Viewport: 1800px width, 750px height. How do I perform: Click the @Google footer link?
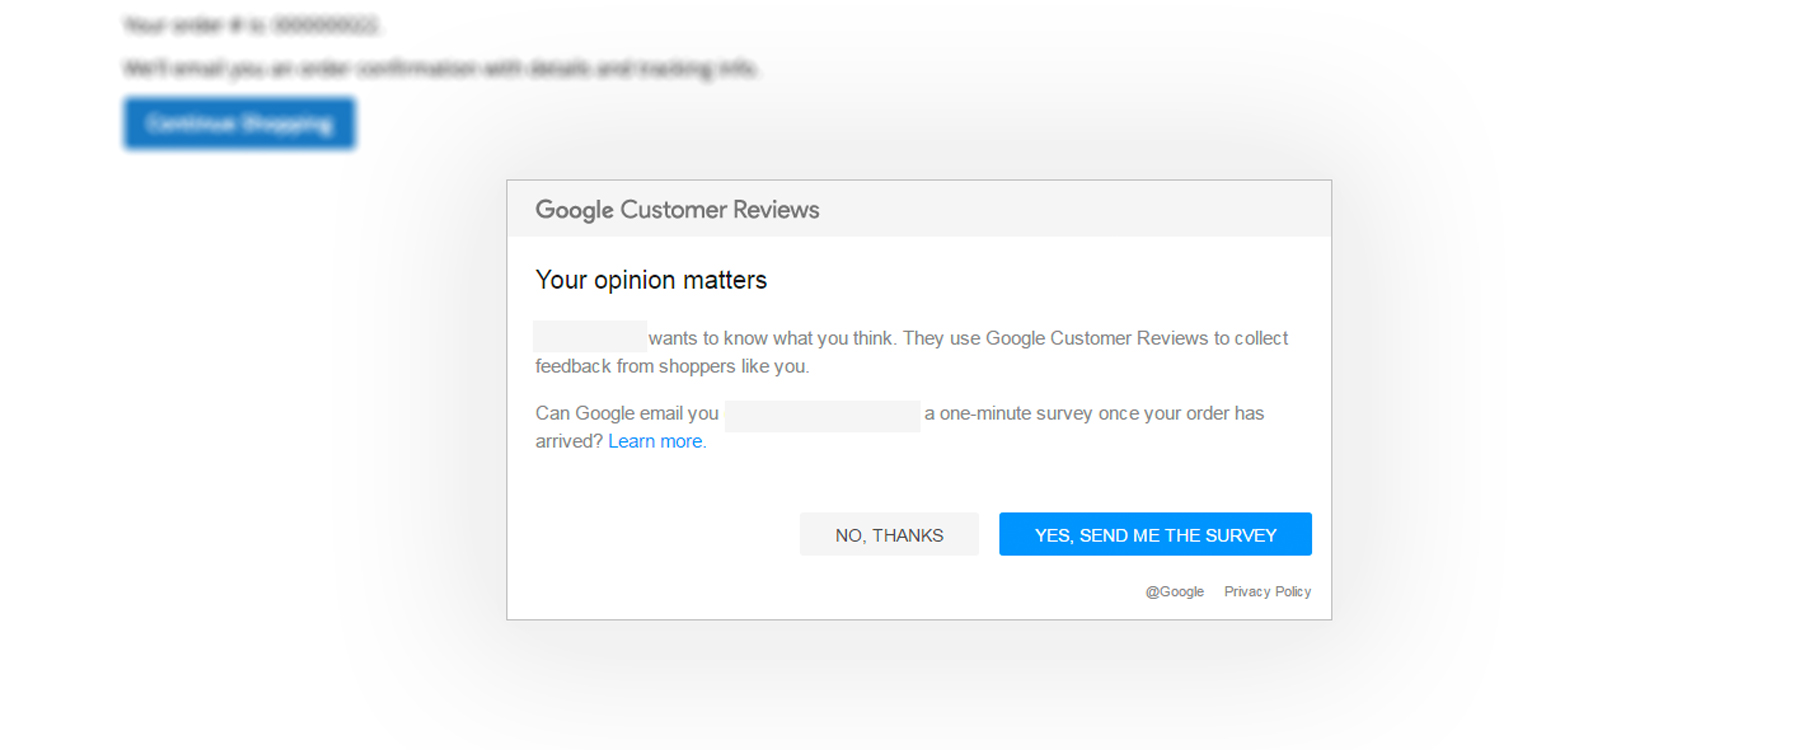coord(1174,592)
